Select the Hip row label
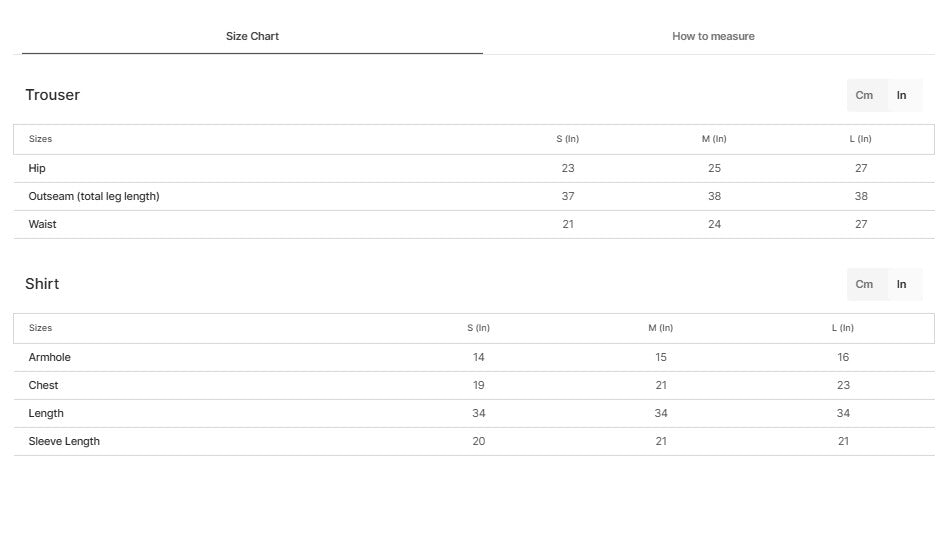 click(37, 168)
